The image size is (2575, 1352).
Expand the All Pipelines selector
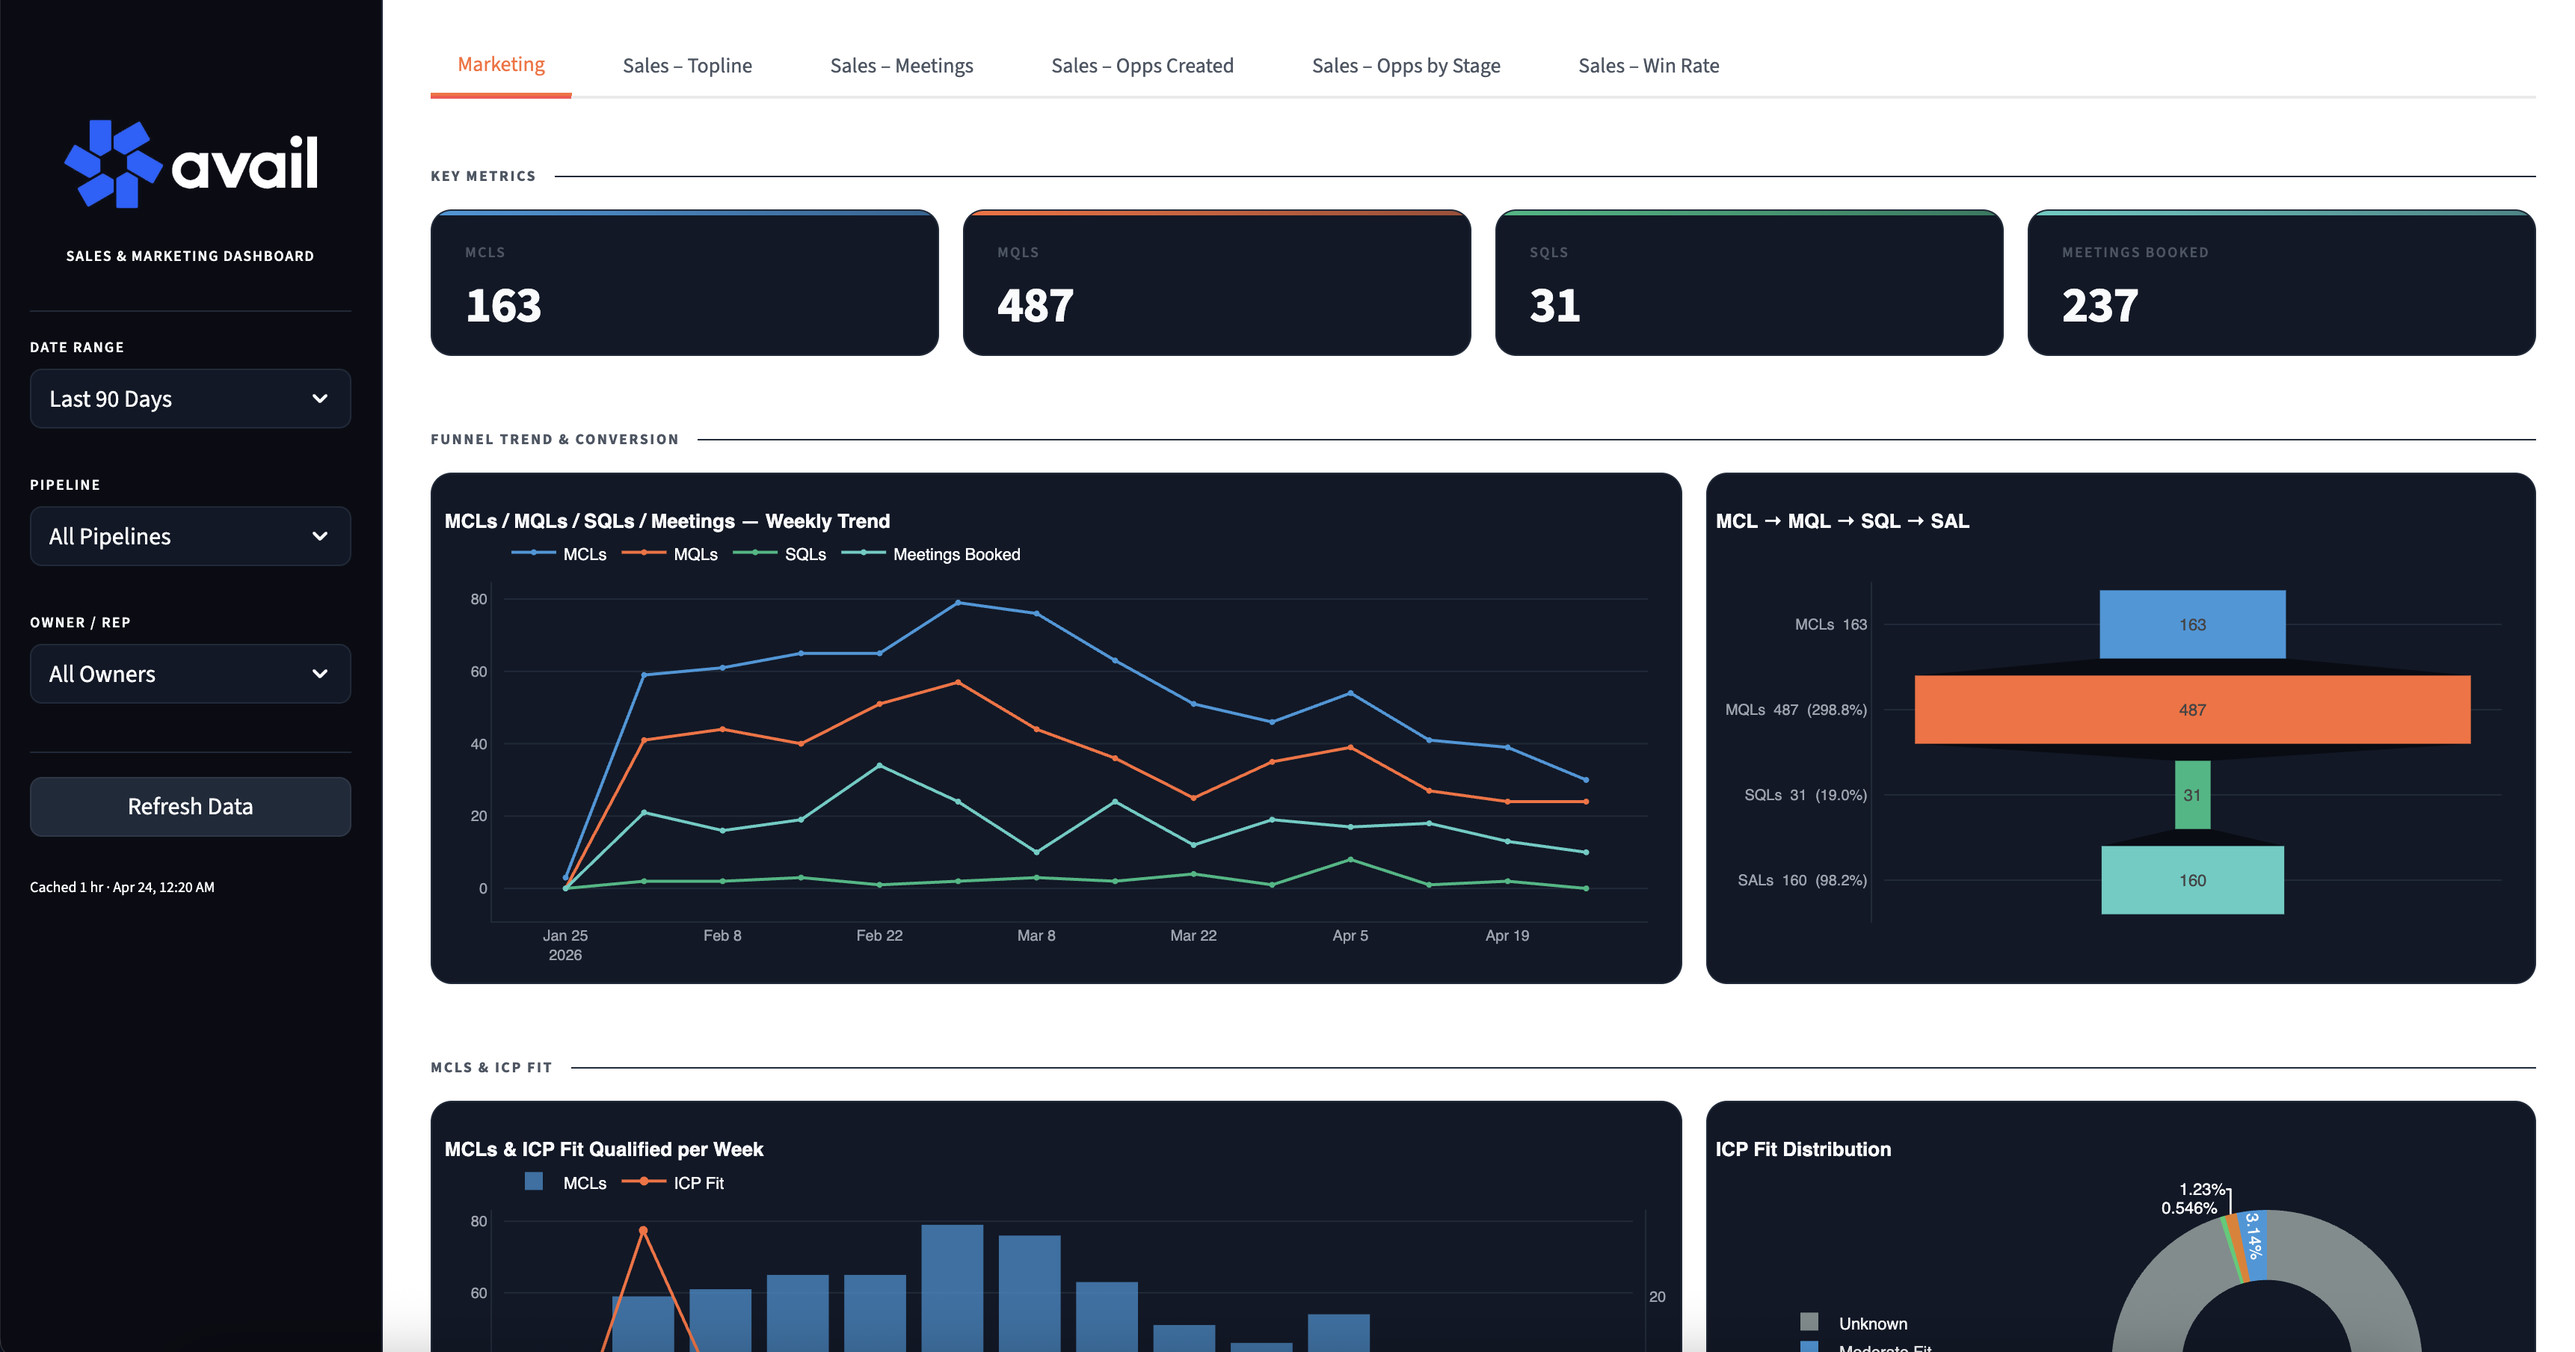coord(190,536)
